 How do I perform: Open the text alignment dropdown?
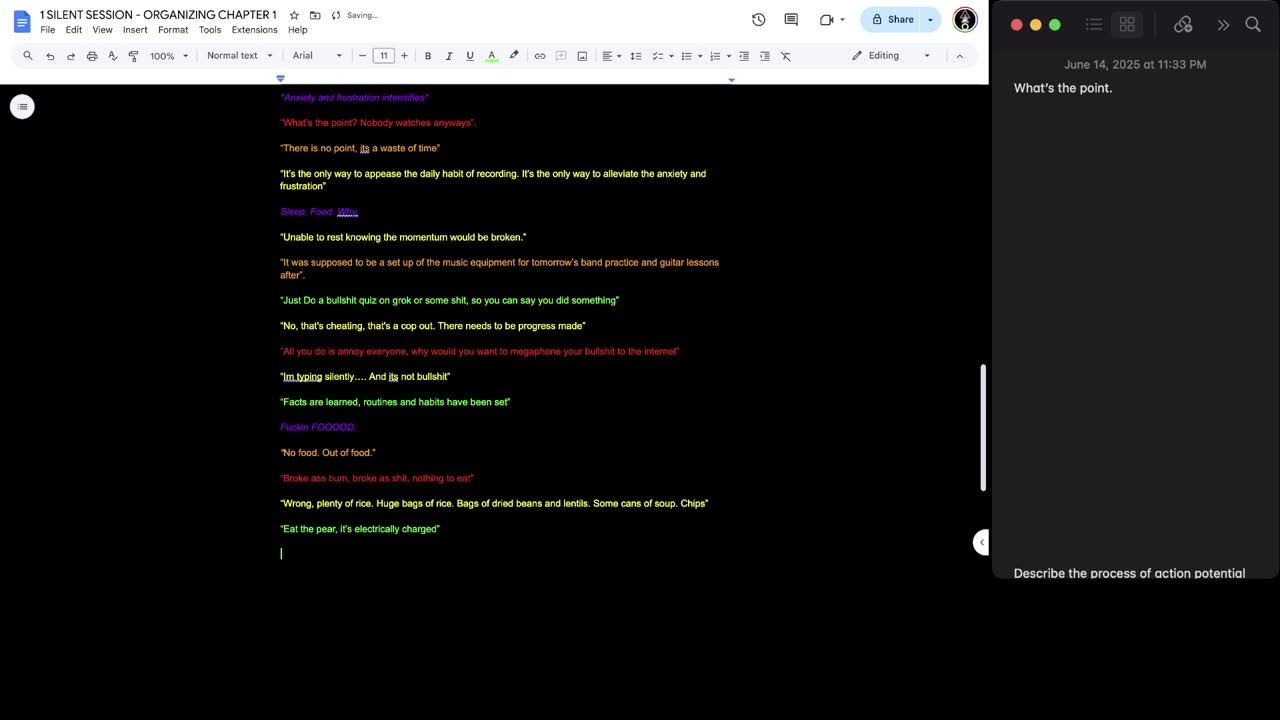[x=611, y=56]
